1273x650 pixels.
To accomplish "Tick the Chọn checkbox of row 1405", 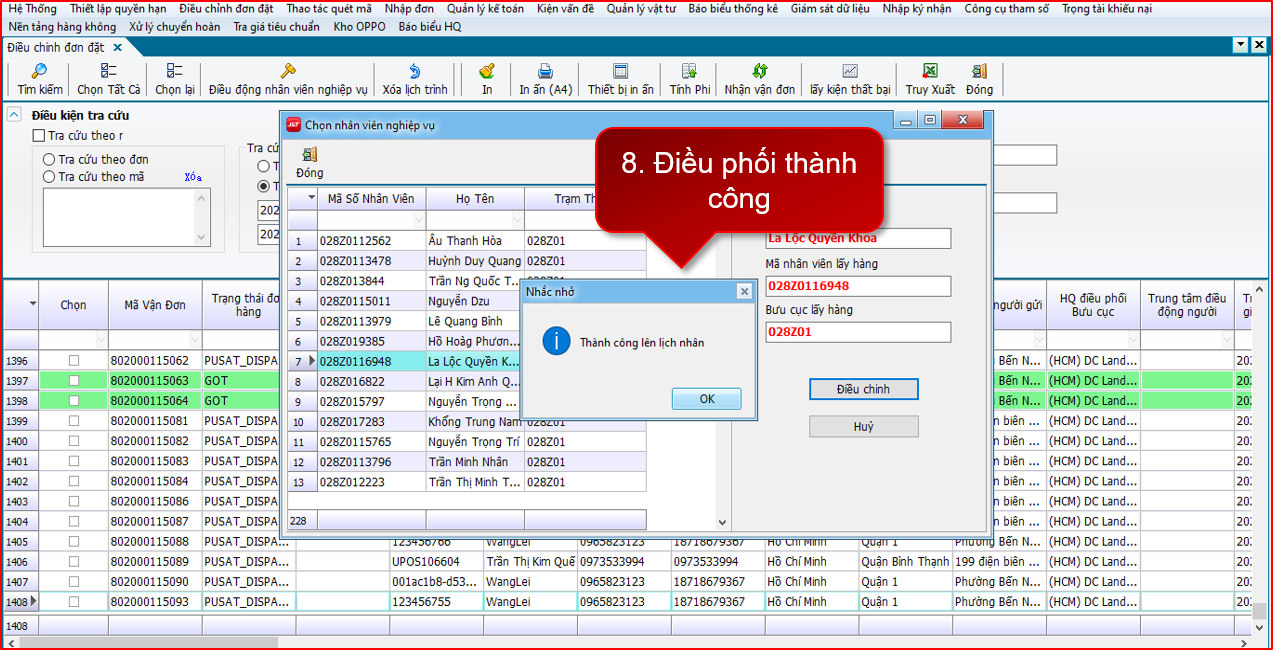I will (x=73, y=541).
